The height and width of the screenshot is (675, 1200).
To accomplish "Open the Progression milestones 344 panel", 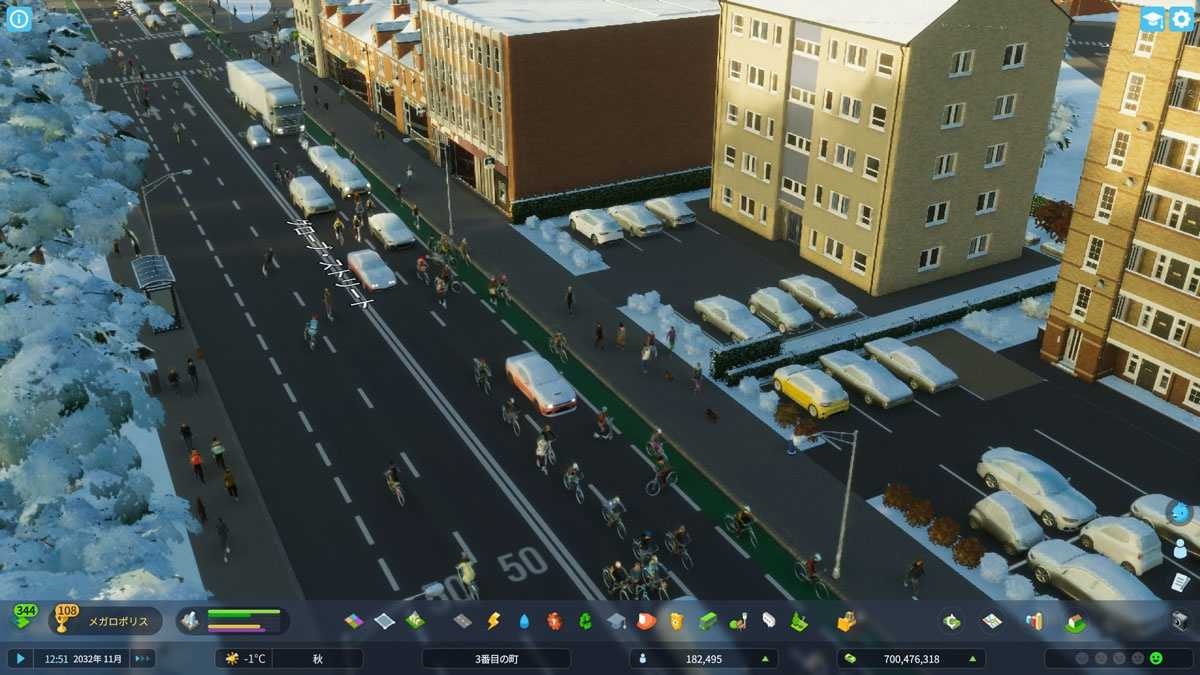I will pyautogui.click(x=24, y=618).
